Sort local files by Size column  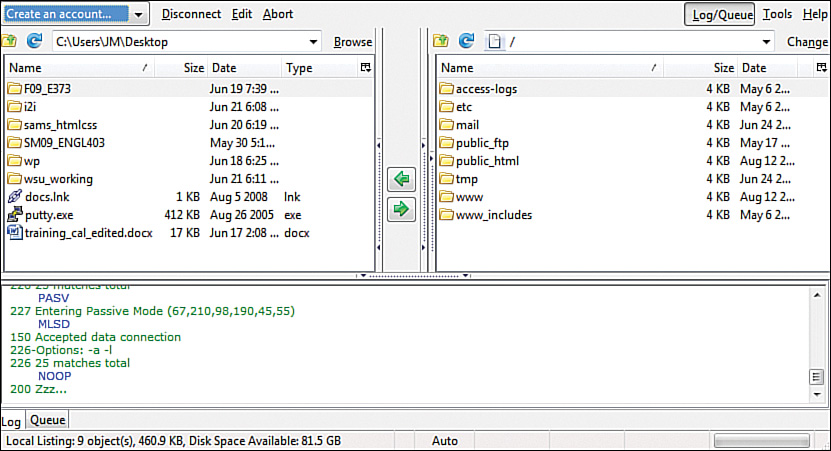point(181,68)
